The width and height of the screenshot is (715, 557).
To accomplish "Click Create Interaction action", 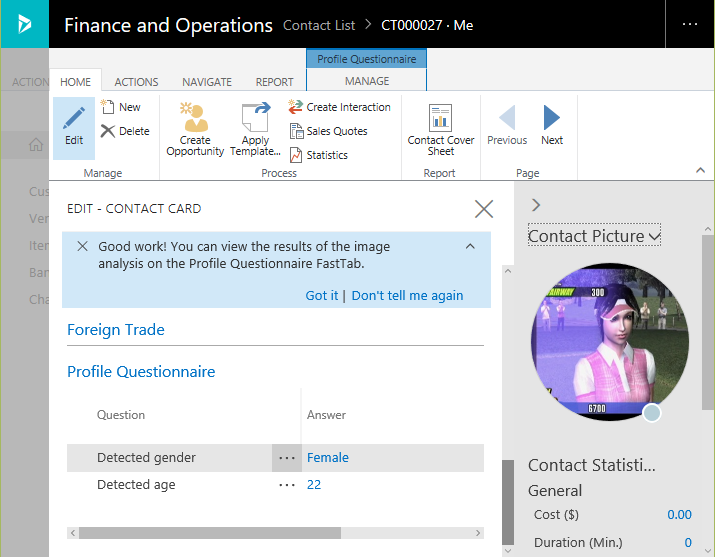I will pos(340,107).
